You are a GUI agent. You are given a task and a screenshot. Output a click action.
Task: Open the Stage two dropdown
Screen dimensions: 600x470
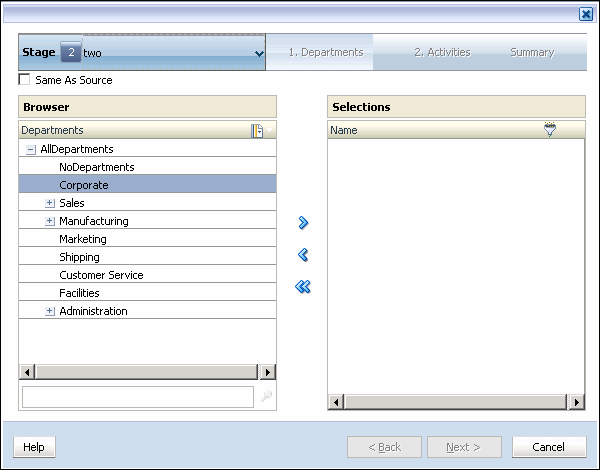[259, 53]
